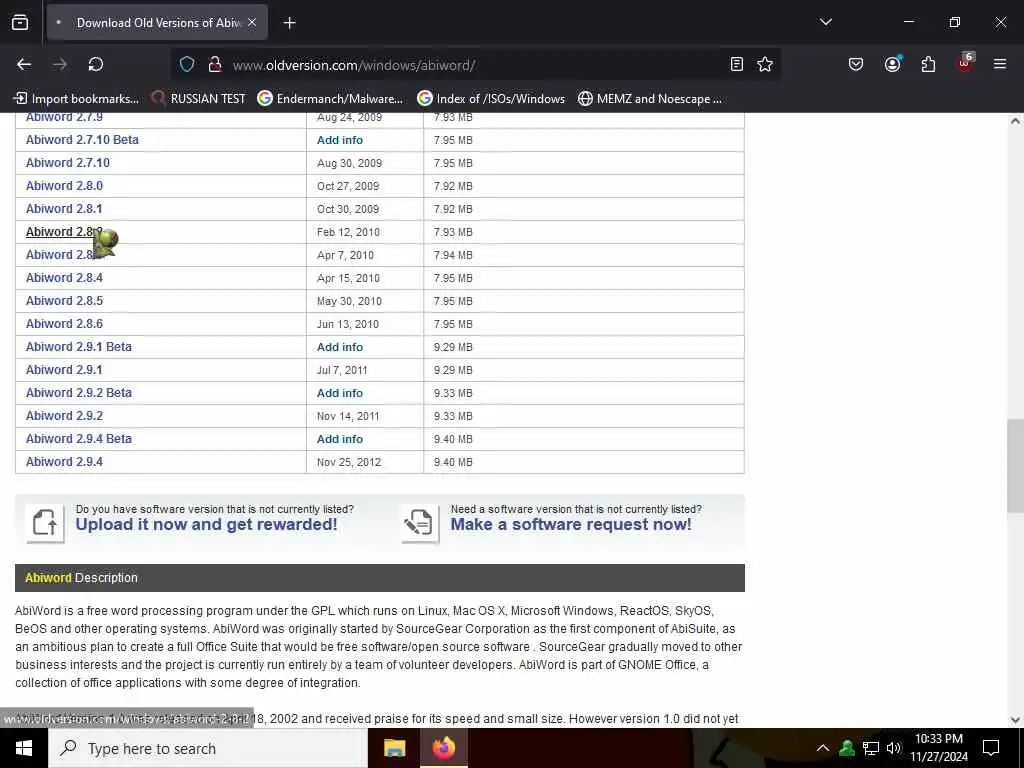
Task: Open a new tab
Action: pos(290,23)
